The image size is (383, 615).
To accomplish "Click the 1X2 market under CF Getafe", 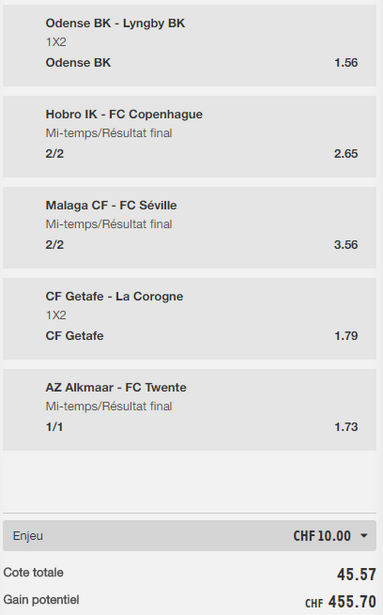I will pos(56,315).
